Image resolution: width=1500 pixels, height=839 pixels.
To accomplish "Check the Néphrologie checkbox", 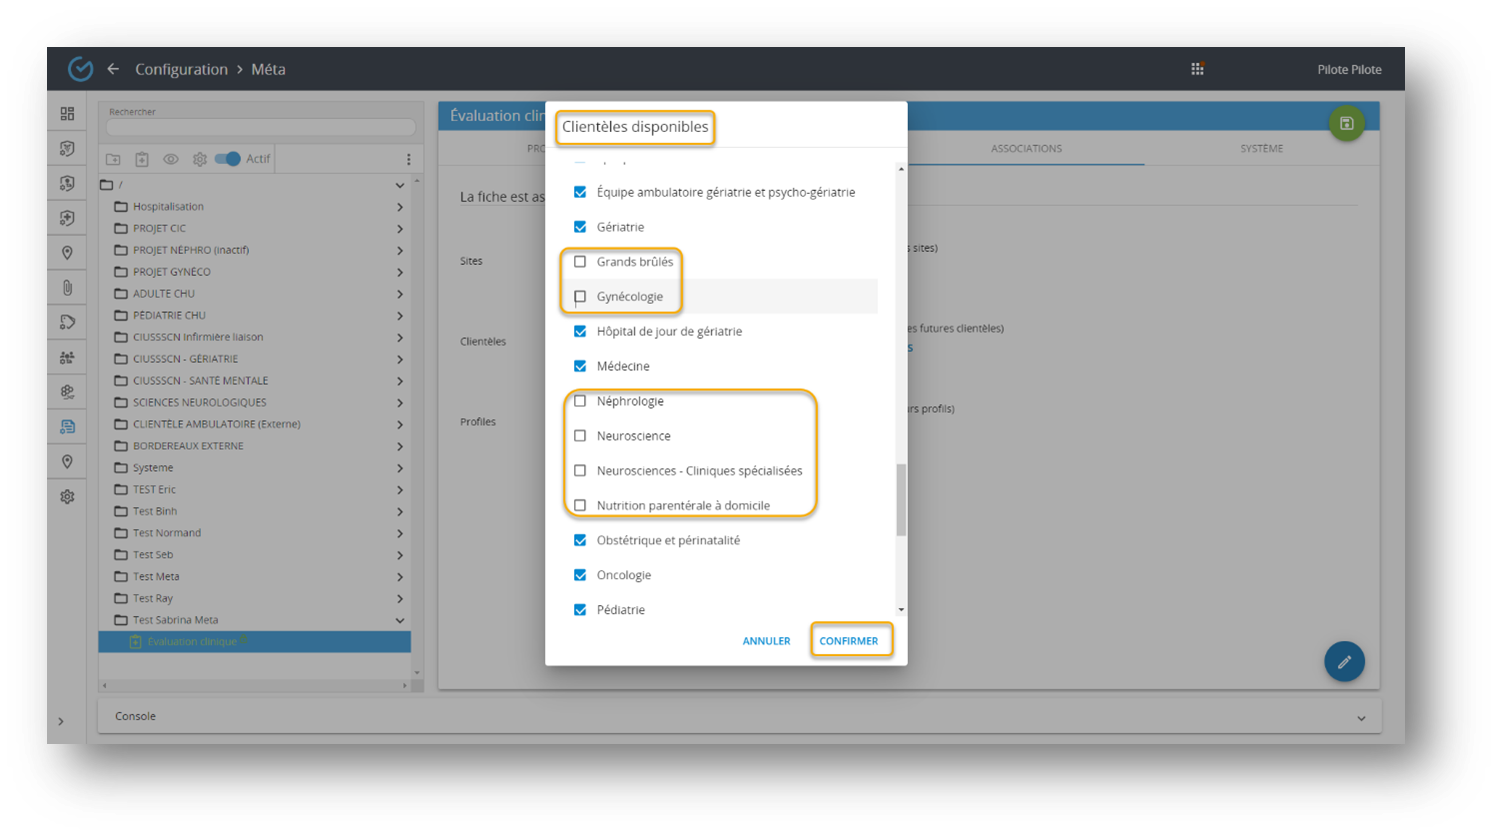I will coord(580,401).
